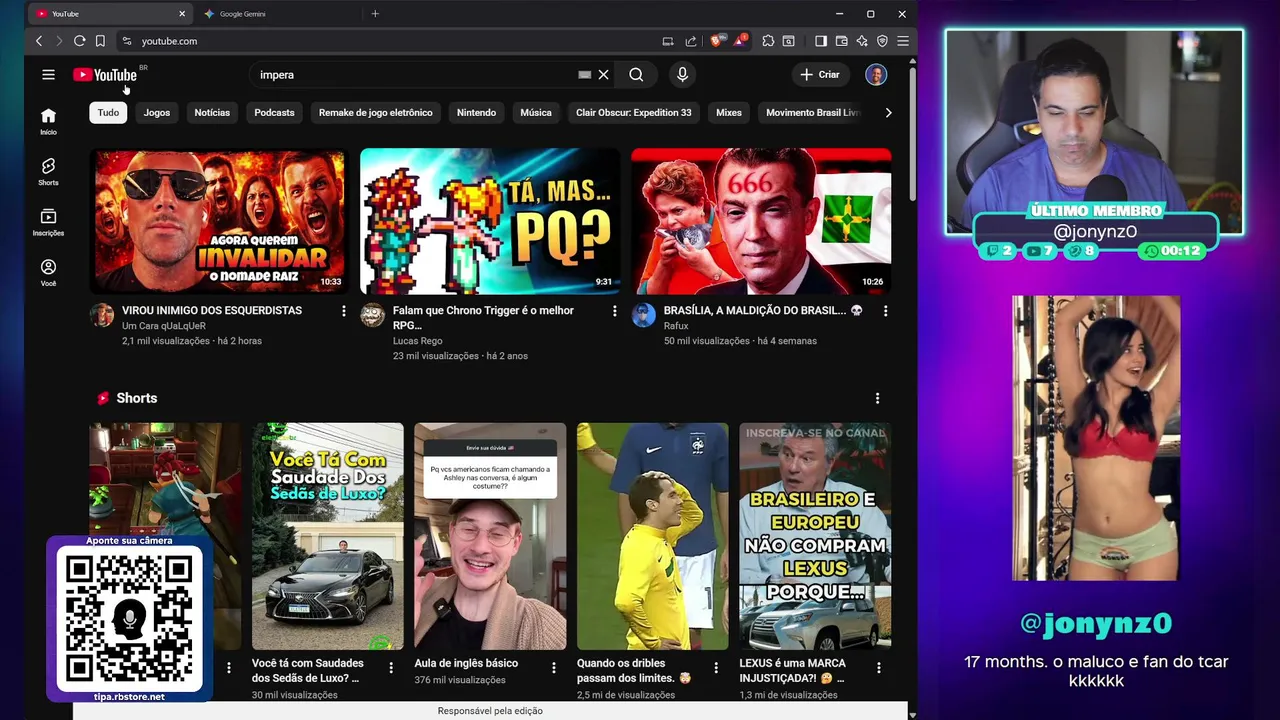This screenshot has height=720, width=1280.
Task: Click the YouTube logo
Action: [105, 75]
